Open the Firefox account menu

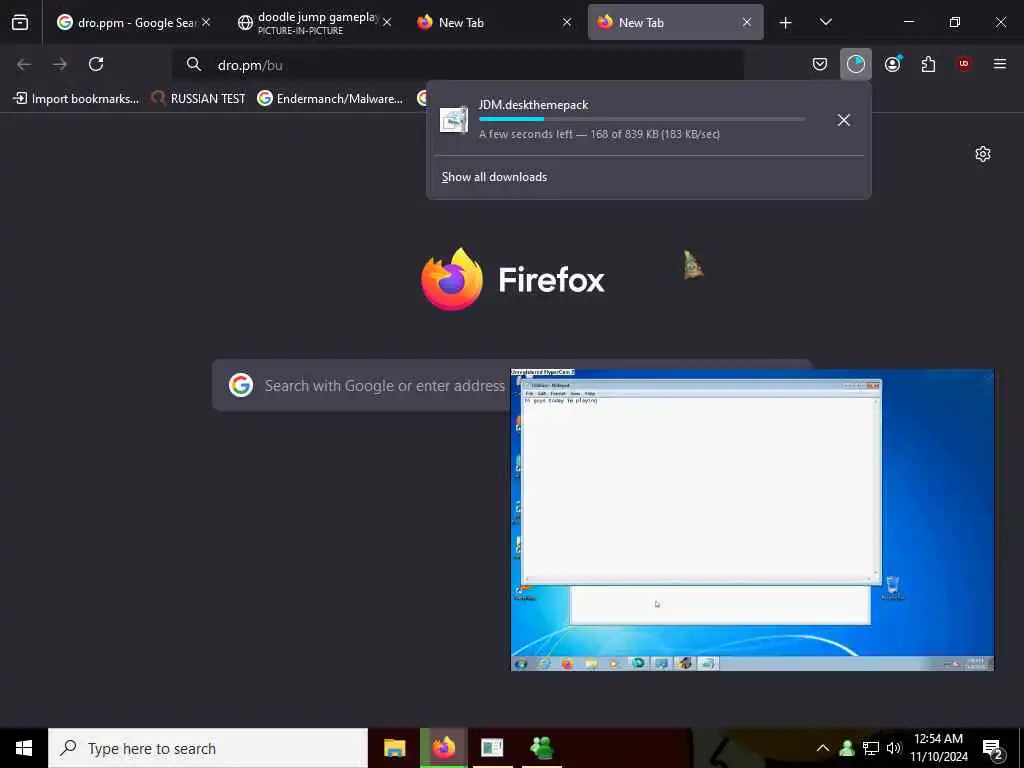[x=893, y=64]
